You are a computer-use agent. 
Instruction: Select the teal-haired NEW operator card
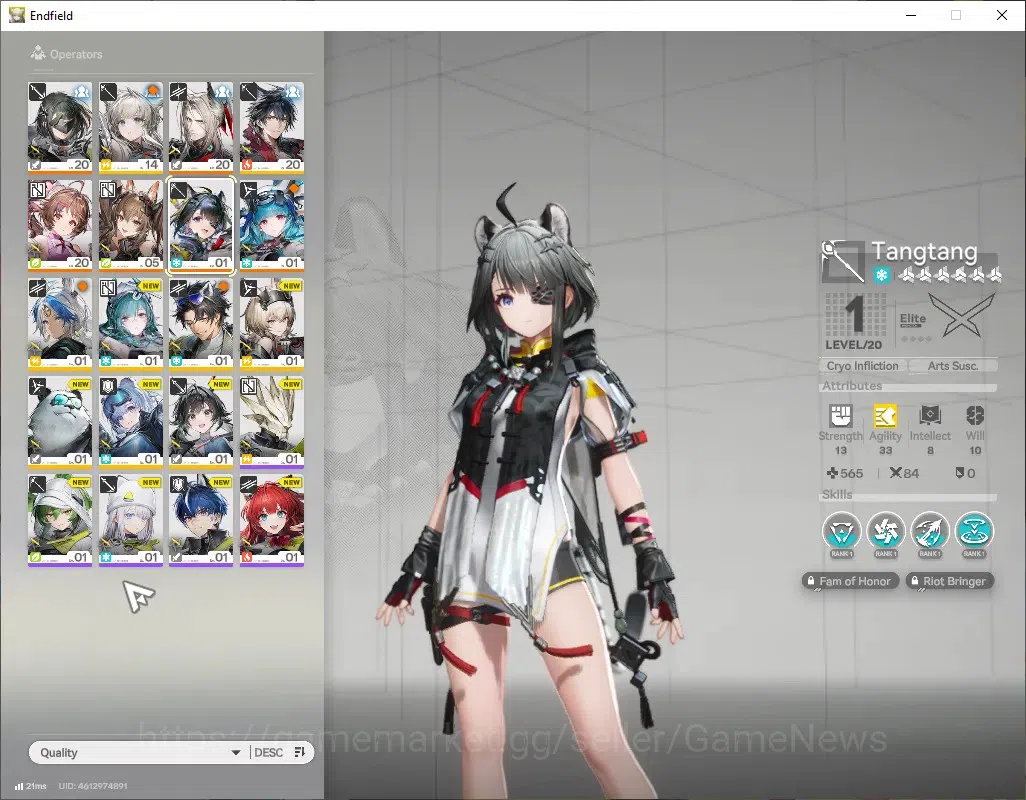tap(131, 324)
